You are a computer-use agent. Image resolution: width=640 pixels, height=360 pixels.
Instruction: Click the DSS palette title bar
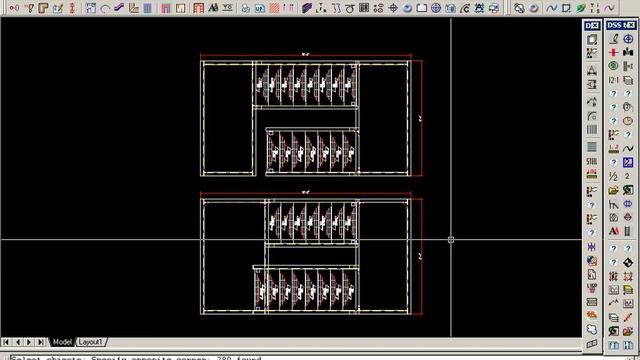pyautogui.click(x=621, y=25)
